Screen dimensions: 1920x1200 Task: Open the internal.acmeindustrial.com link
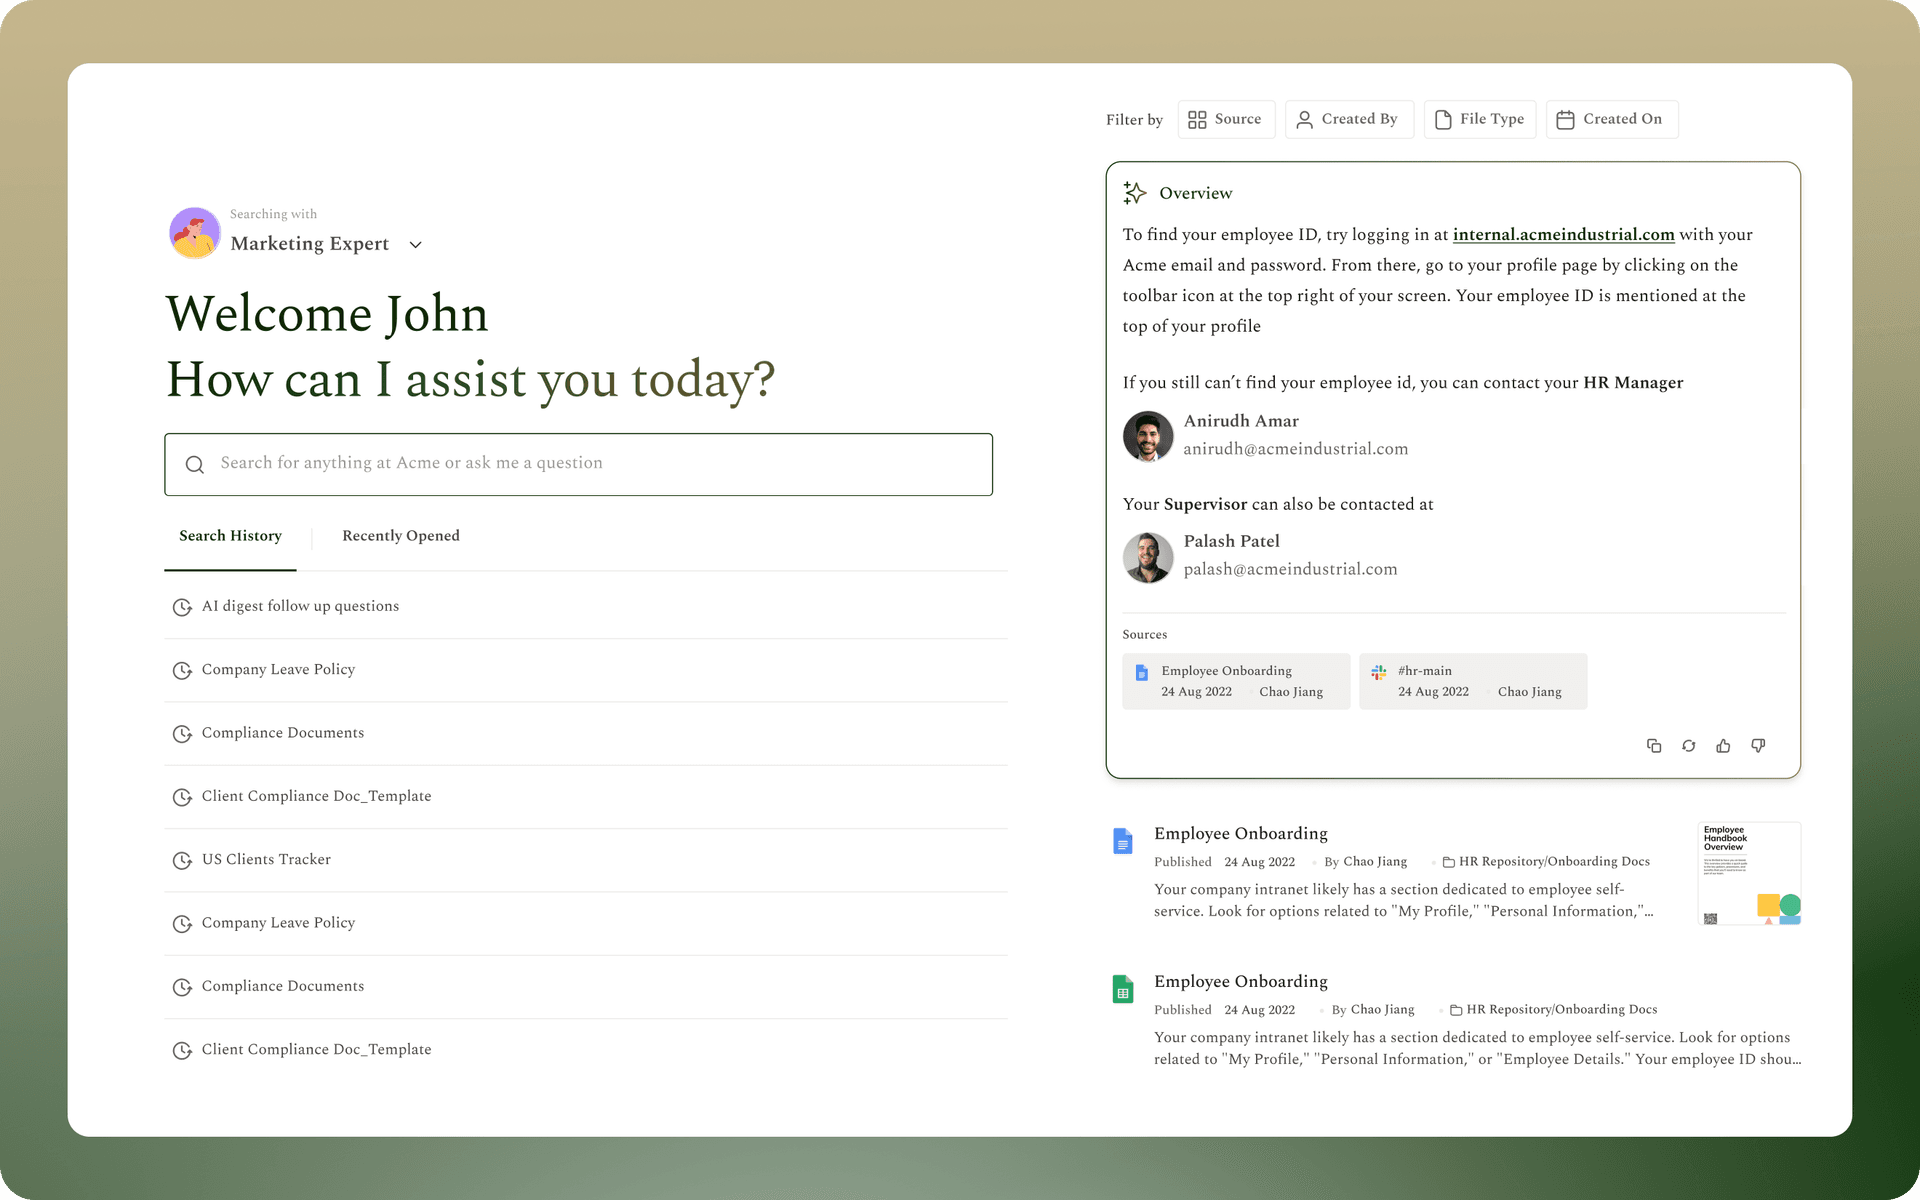click(1563, 235)
